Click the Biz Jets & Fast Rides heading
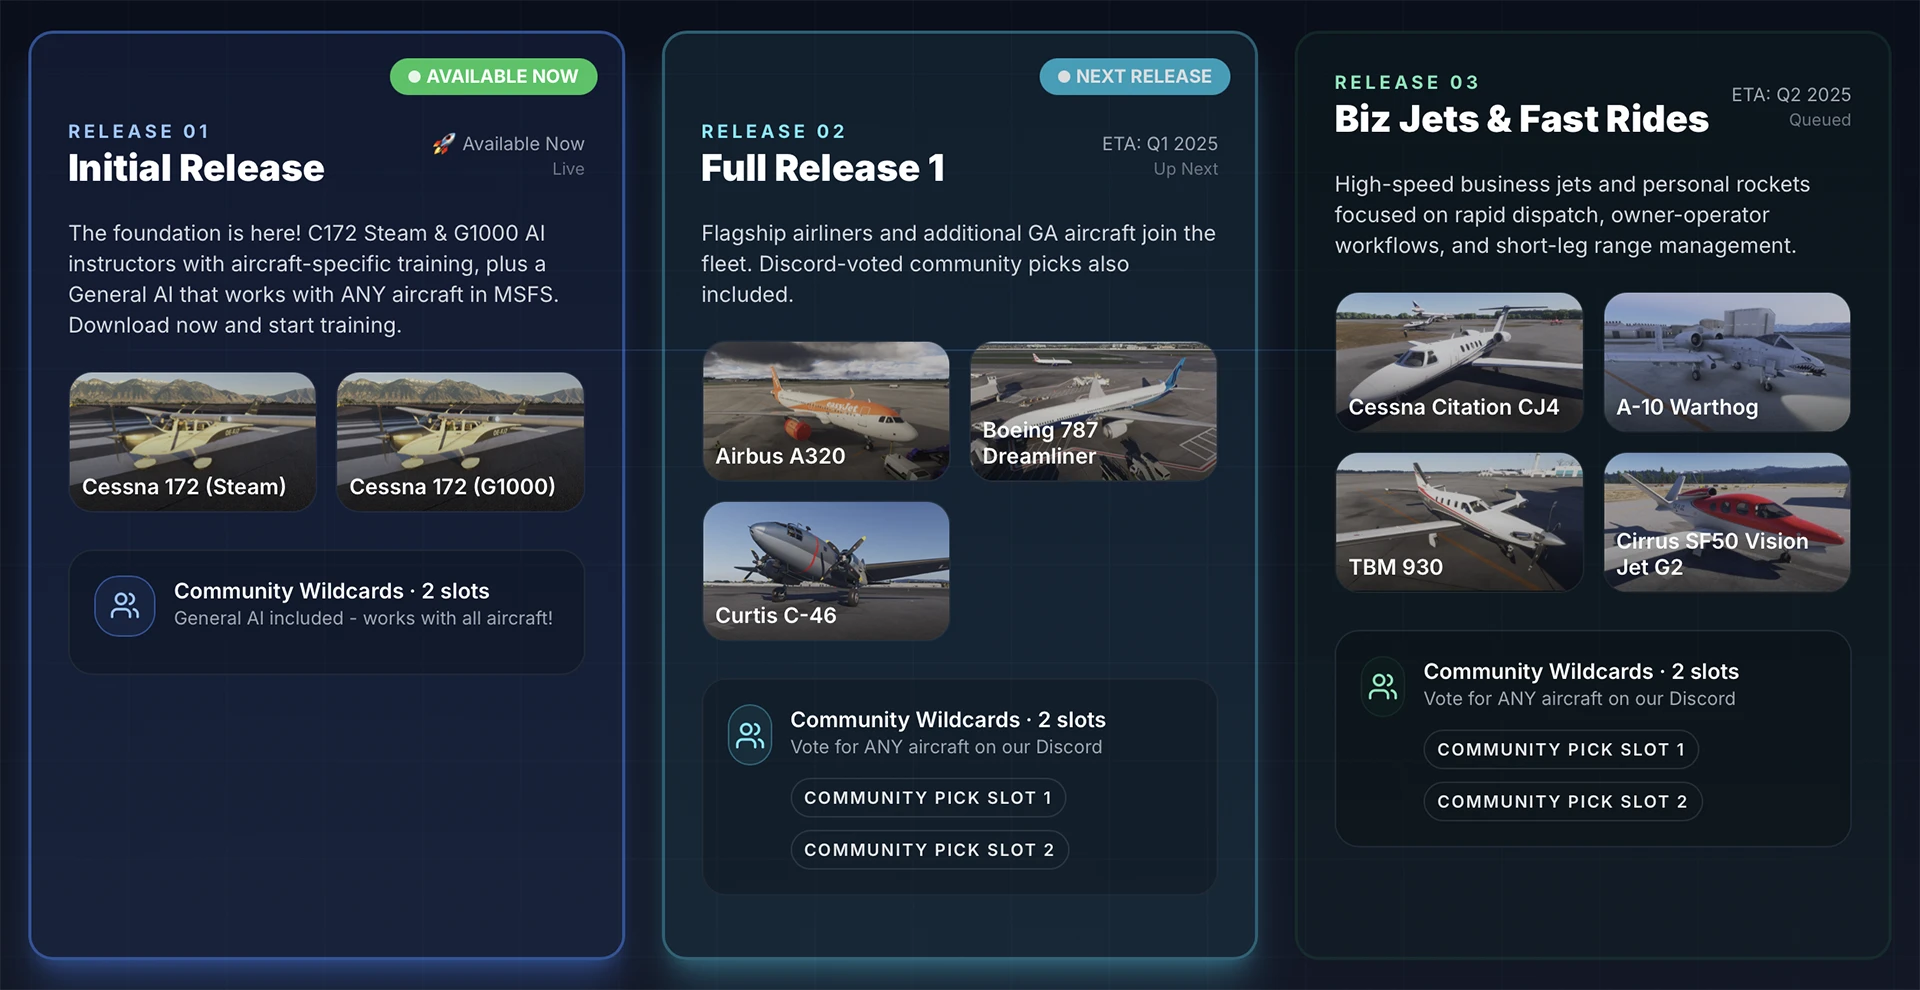The height and width of the screenshot is (990, 1920). coord(1521,119)
